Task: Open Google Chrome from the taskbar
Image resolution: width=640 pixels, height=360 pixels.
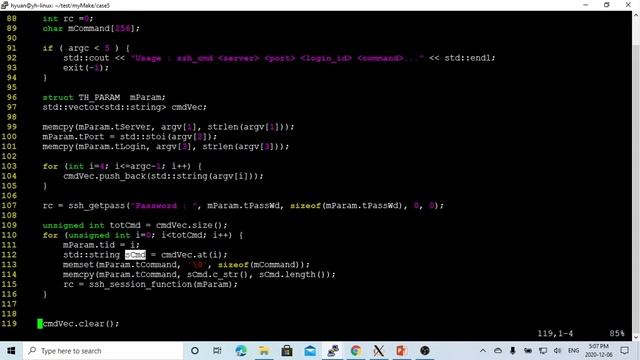Action: coord(356,351)
